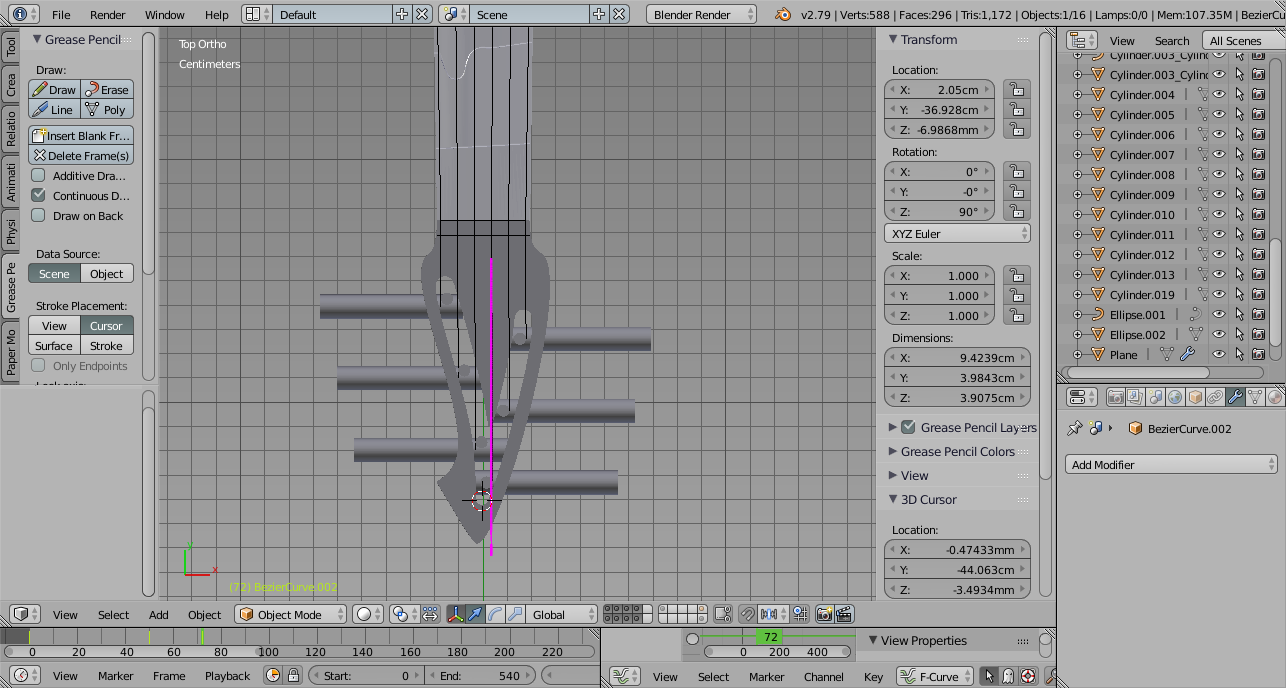This screenshot has width=1286, height=688.
Task: Lock the Z rotation value
Action: [x=1017, y=211]
